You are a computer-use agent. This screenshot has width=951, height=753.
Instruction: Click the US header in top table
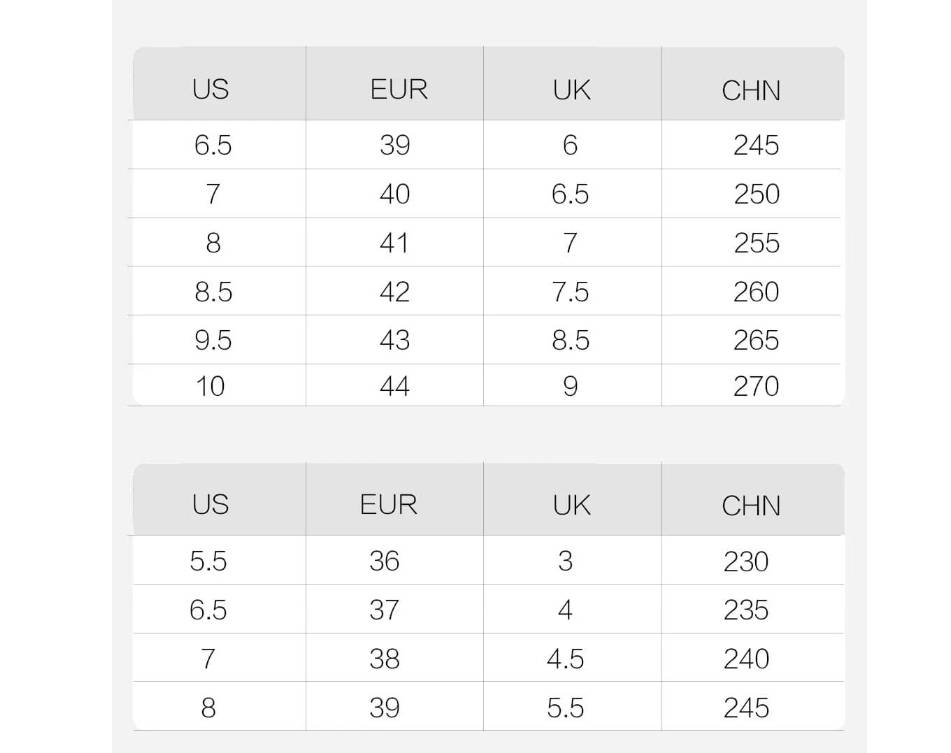click(x=210, y=89)
